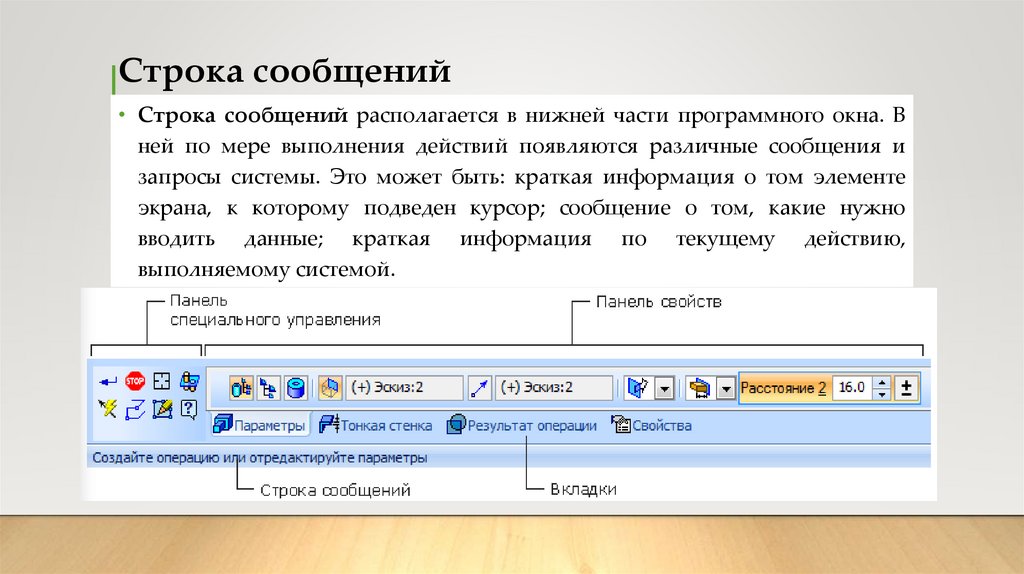Click the message line 'Создайте операцию или отредактируйте параметры'
This screenshot has width=1024, height=574.
pos(259,458)
